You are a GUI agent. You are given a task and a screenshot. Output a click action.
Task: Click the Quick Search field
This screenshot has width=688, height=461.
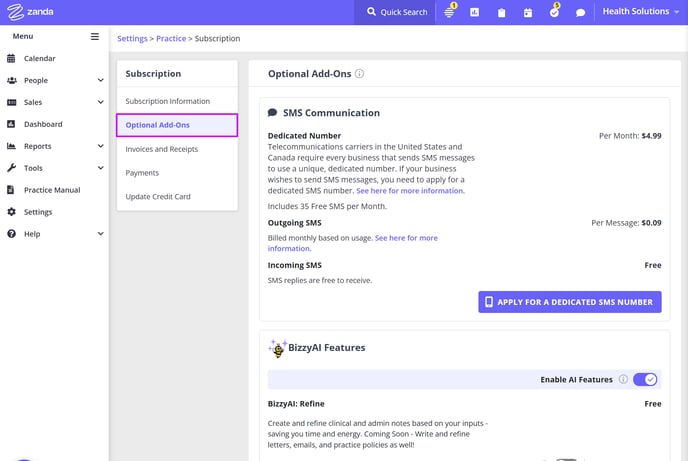pos(397,12)
